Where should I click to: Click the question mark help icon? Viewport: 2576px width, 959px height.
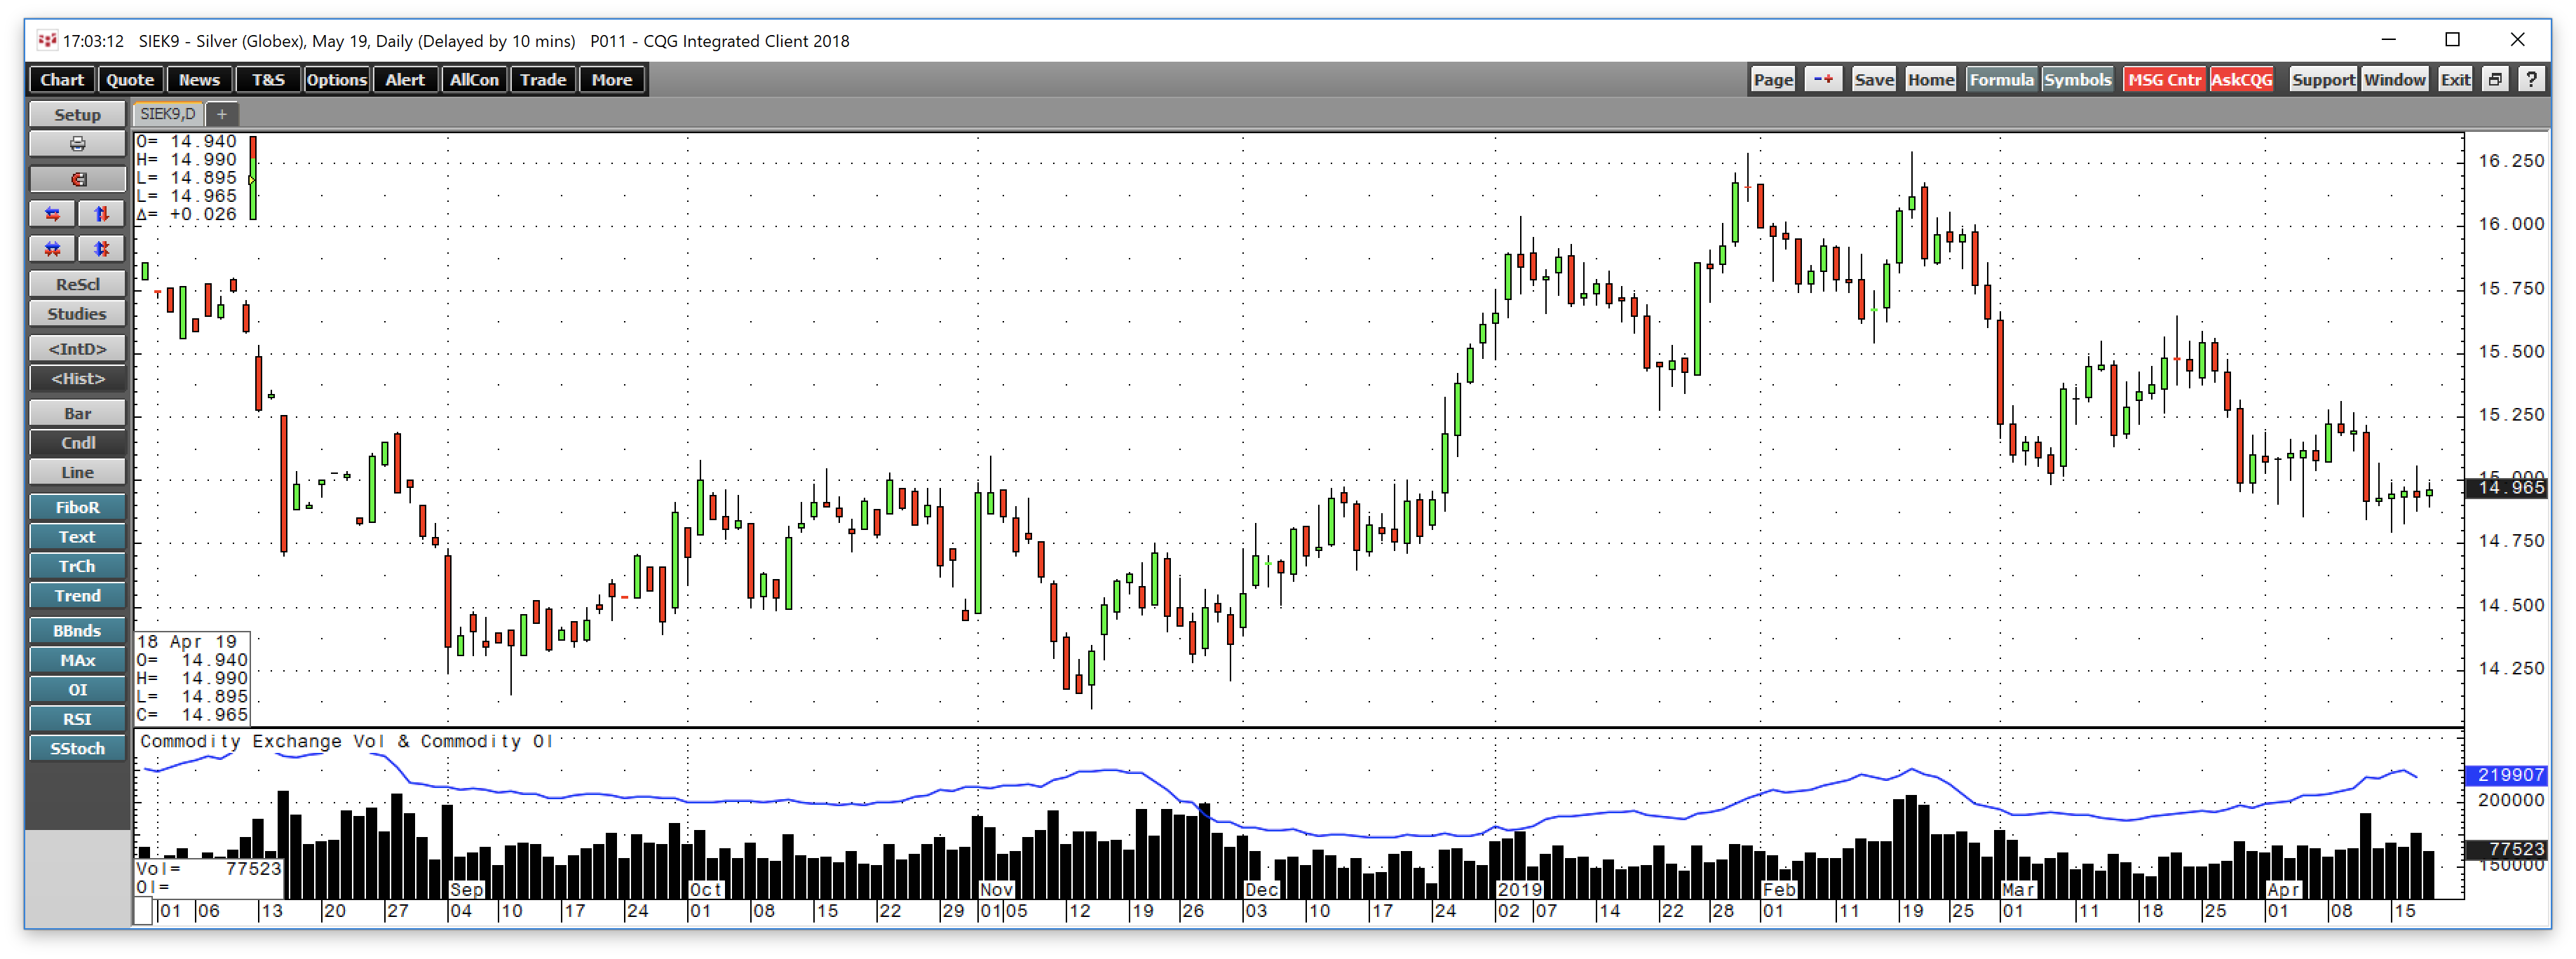click(2531, 80)
